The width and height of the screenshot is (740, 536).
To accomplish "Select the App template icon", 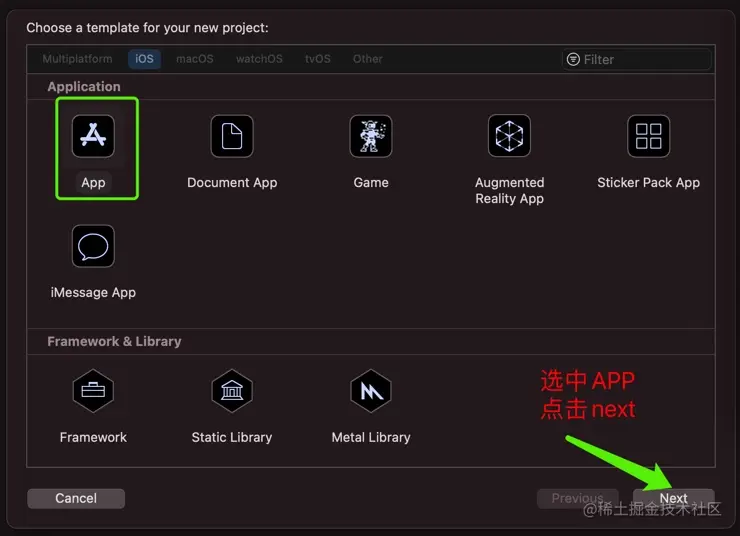I will tap(93, 136).
